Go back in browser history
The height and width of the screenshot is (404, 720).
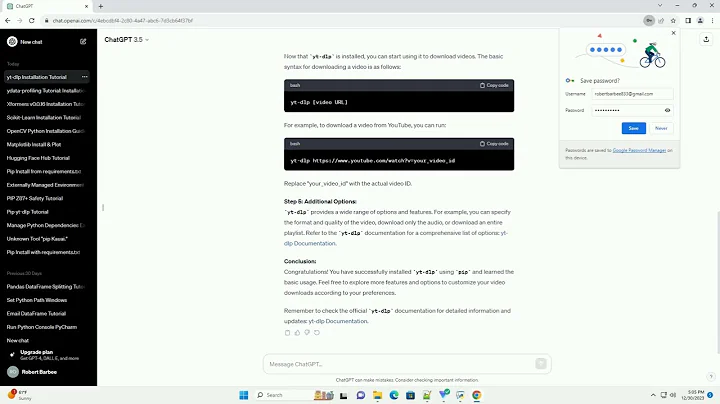click(x=8, y=21)
